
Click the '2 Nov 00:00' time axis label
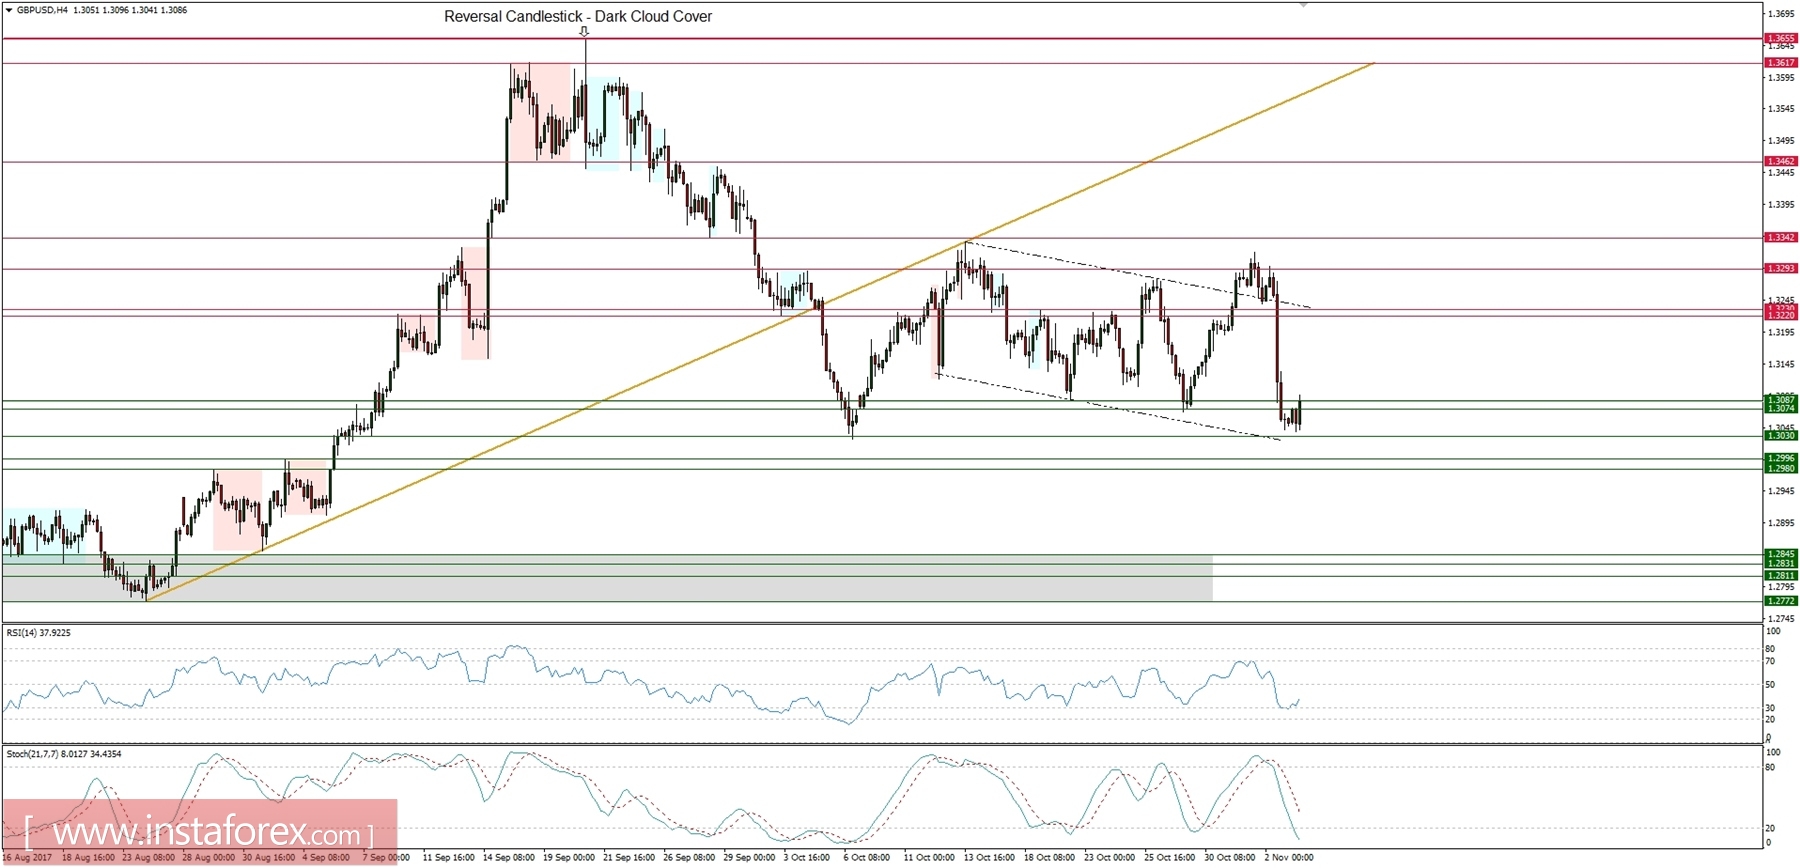(x=1288, y=857)
